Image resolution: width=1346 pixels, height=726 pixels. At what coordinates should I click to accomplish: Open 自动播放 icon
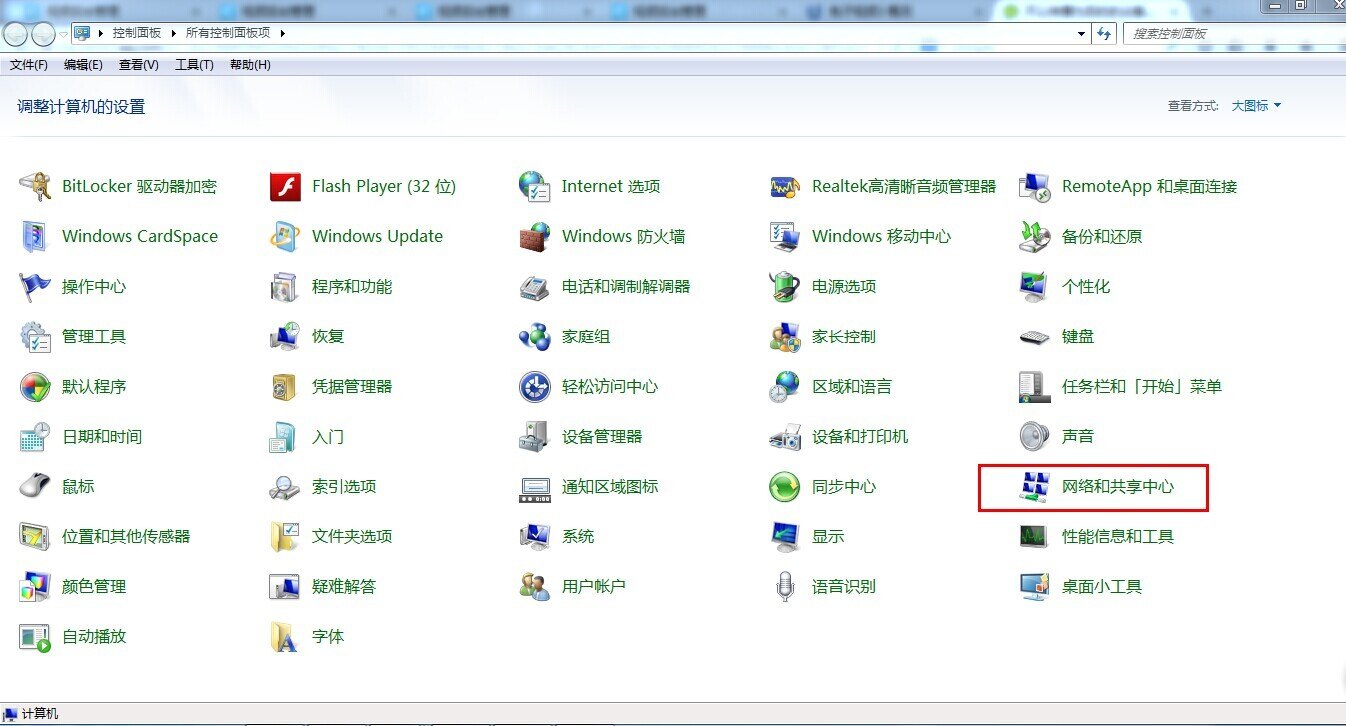pos(35,636)
